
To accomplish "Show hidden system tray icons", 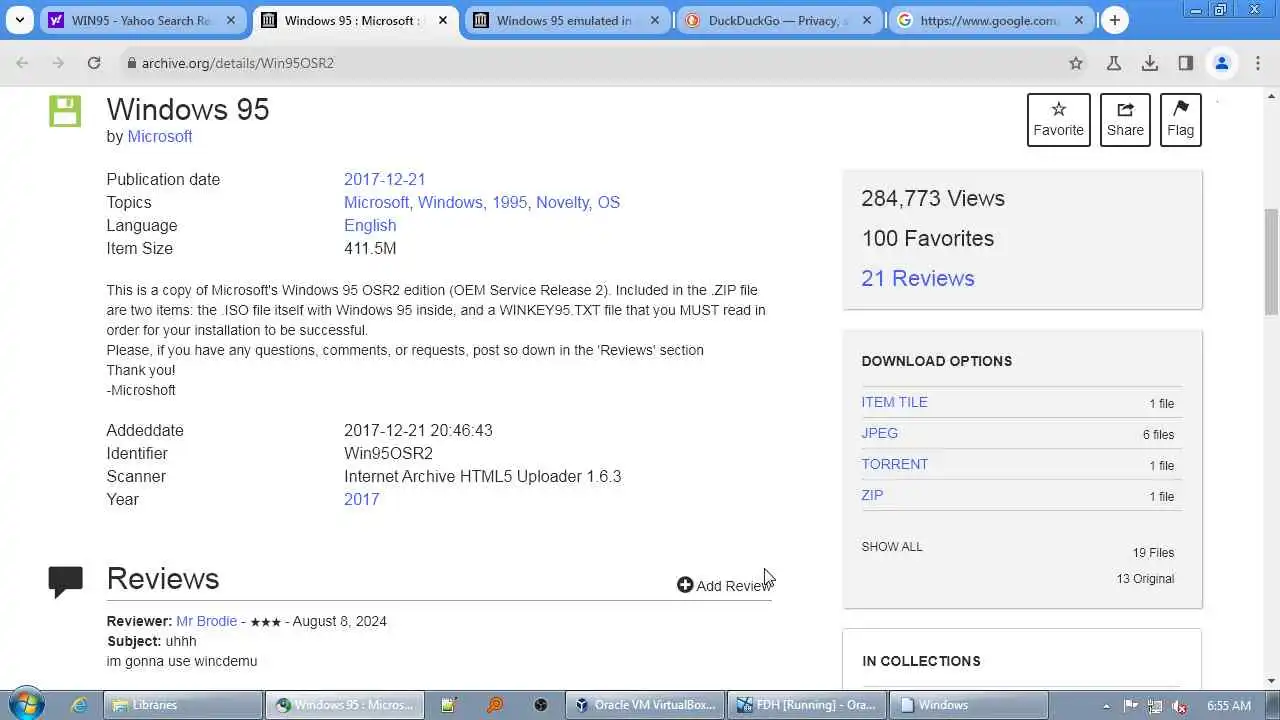I will (x=1106, y=705).
